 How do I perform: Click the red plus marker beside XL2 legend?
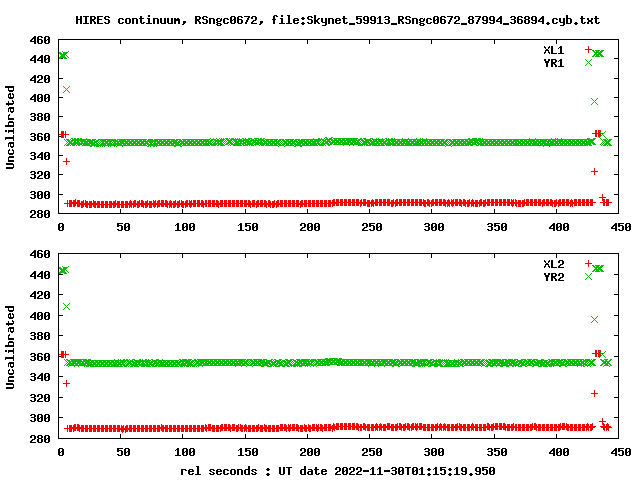click(588, 263)
